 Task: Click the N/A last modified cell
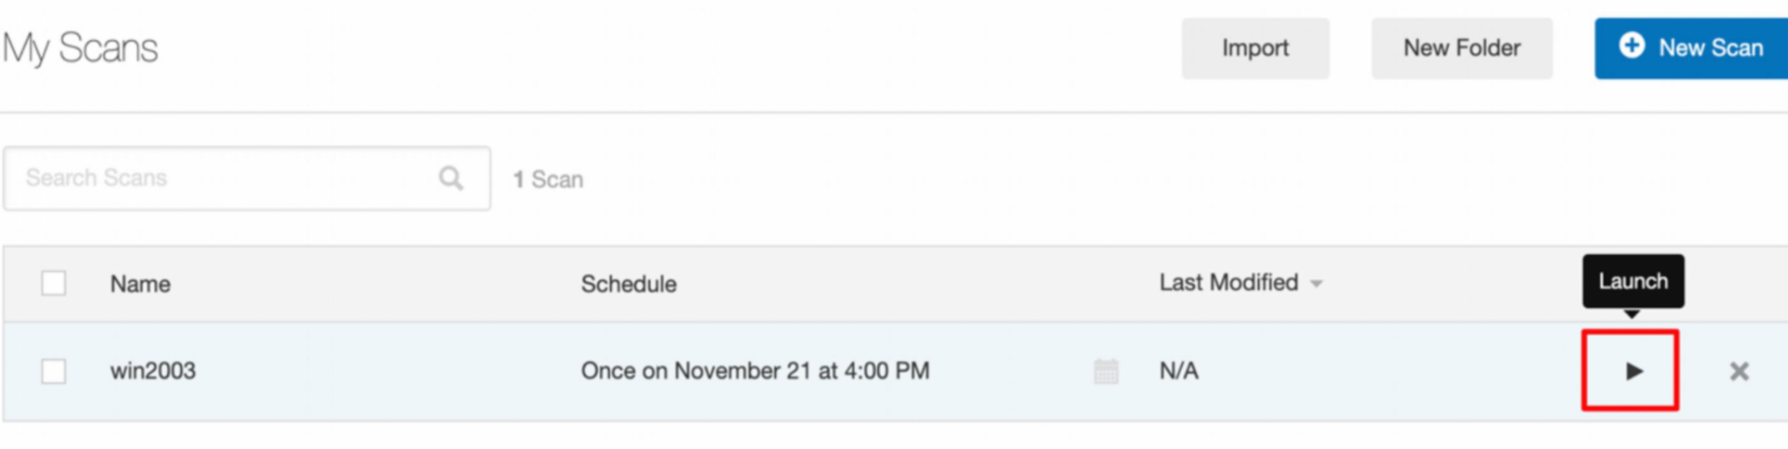[x=1178, y=371]
